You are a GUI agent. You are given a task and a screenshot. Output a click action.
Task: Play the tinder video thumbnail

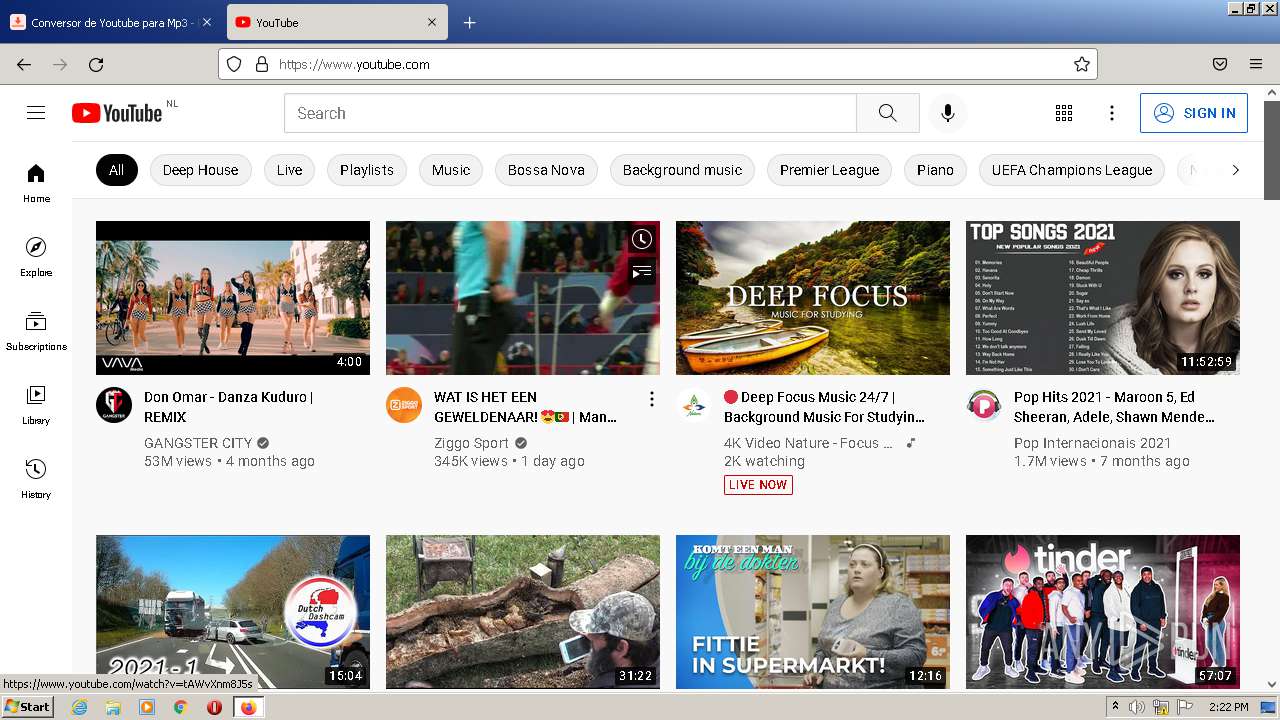pyautogui.click(x=1103, y=612)
